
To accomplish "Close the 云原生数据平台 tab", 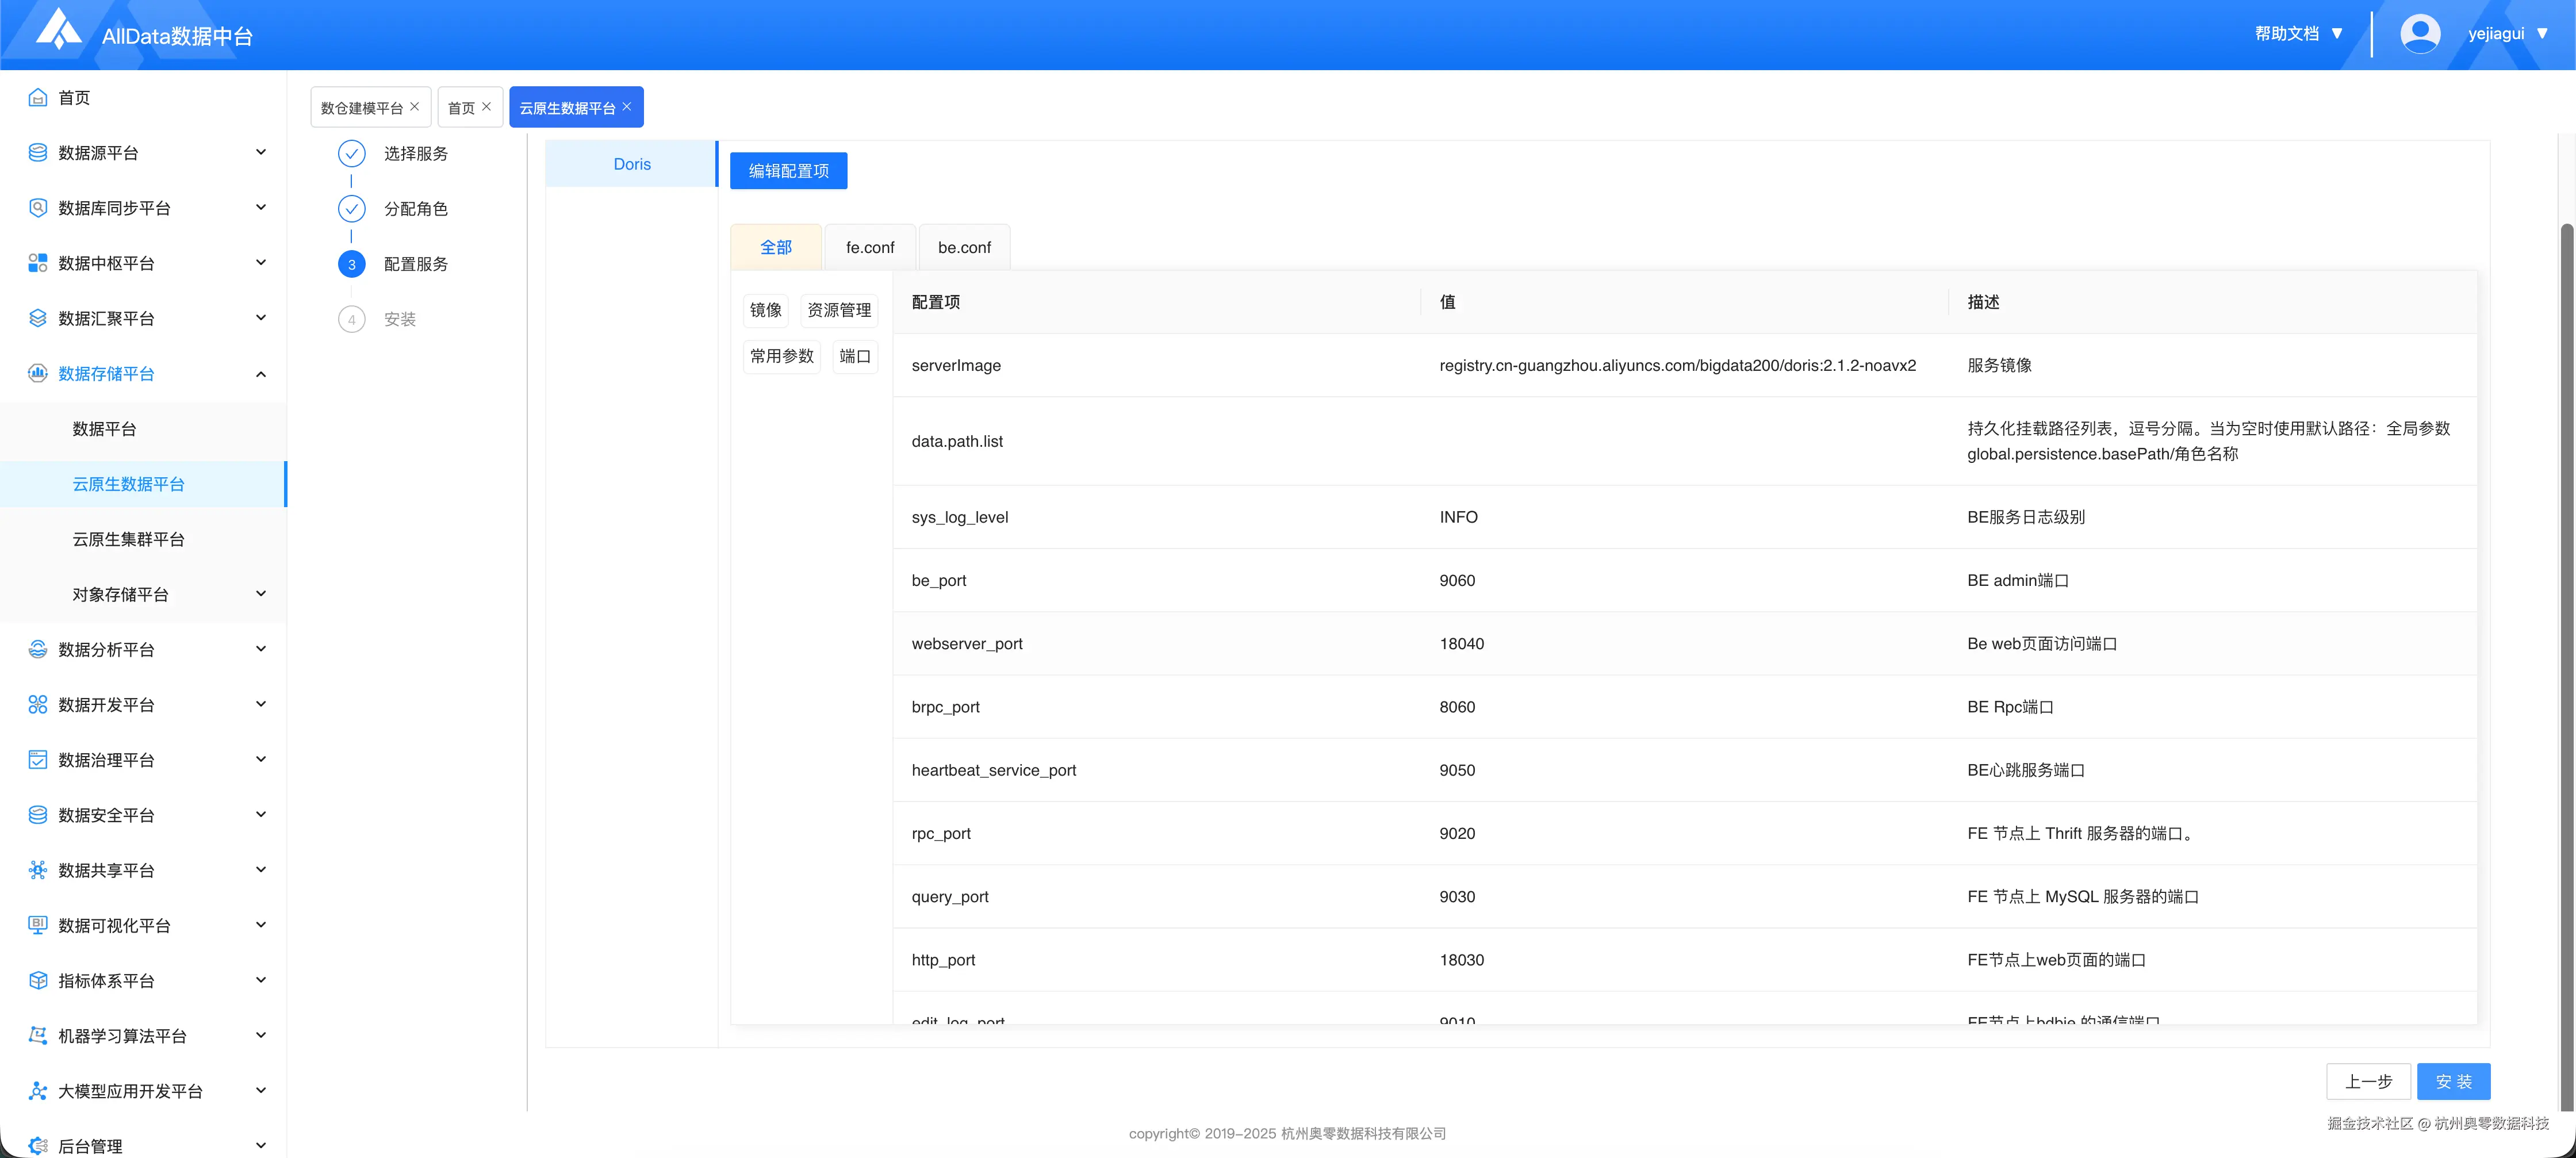I will click(627, 106).
